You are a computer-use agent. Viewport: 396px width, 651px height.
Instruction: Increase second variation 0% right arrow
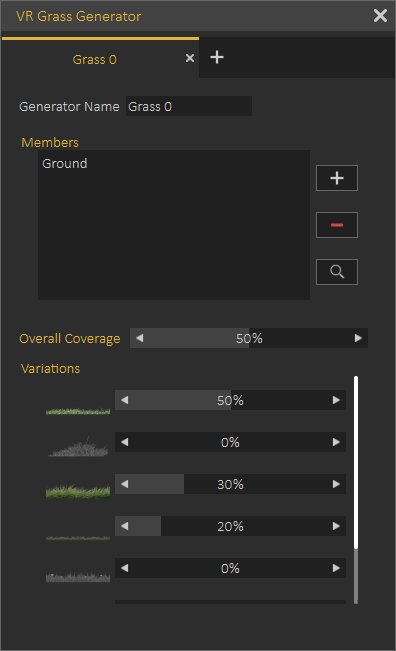tap(336, 442)
